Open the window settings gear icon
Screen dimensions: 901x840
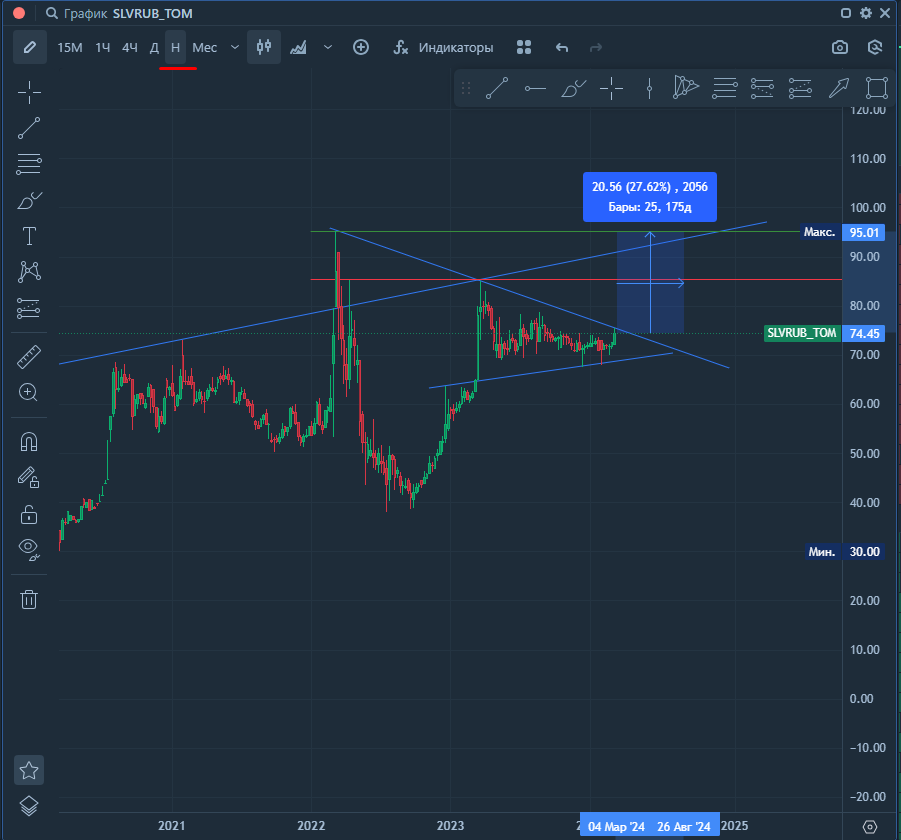tap(865, 13)
